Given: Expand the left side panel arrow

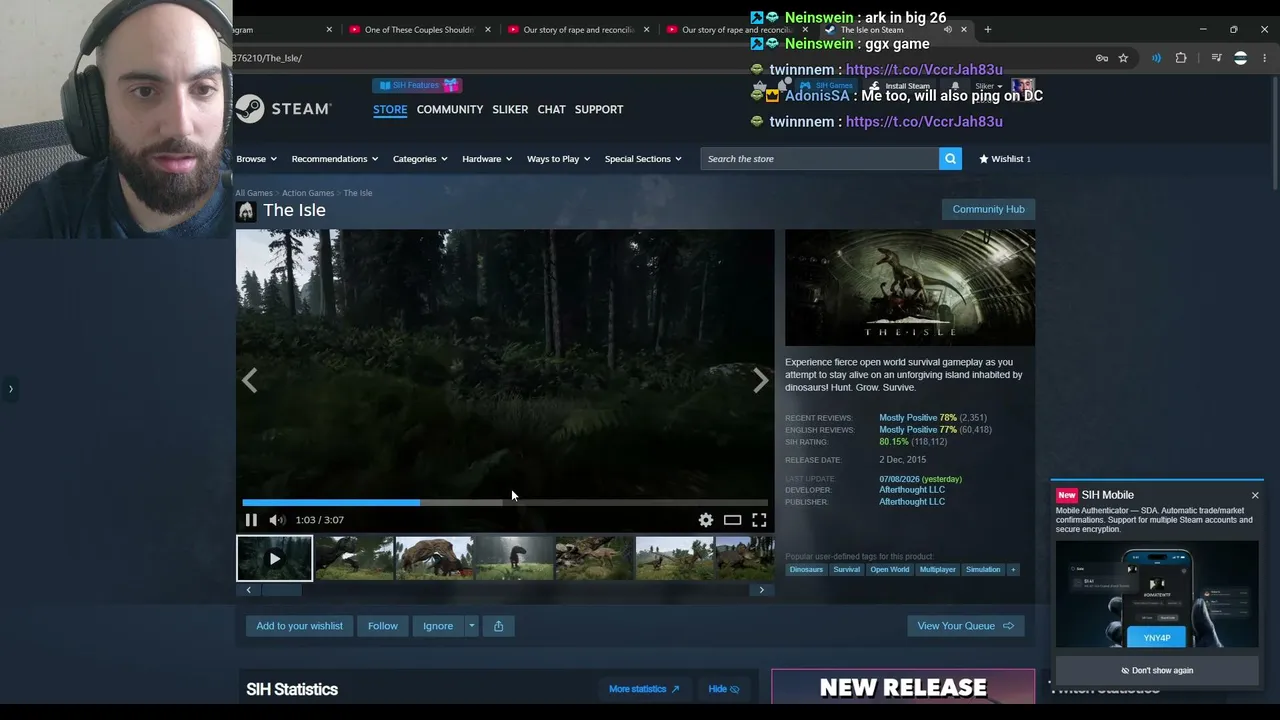Looking at the screenshot, I should click(10, 388).
